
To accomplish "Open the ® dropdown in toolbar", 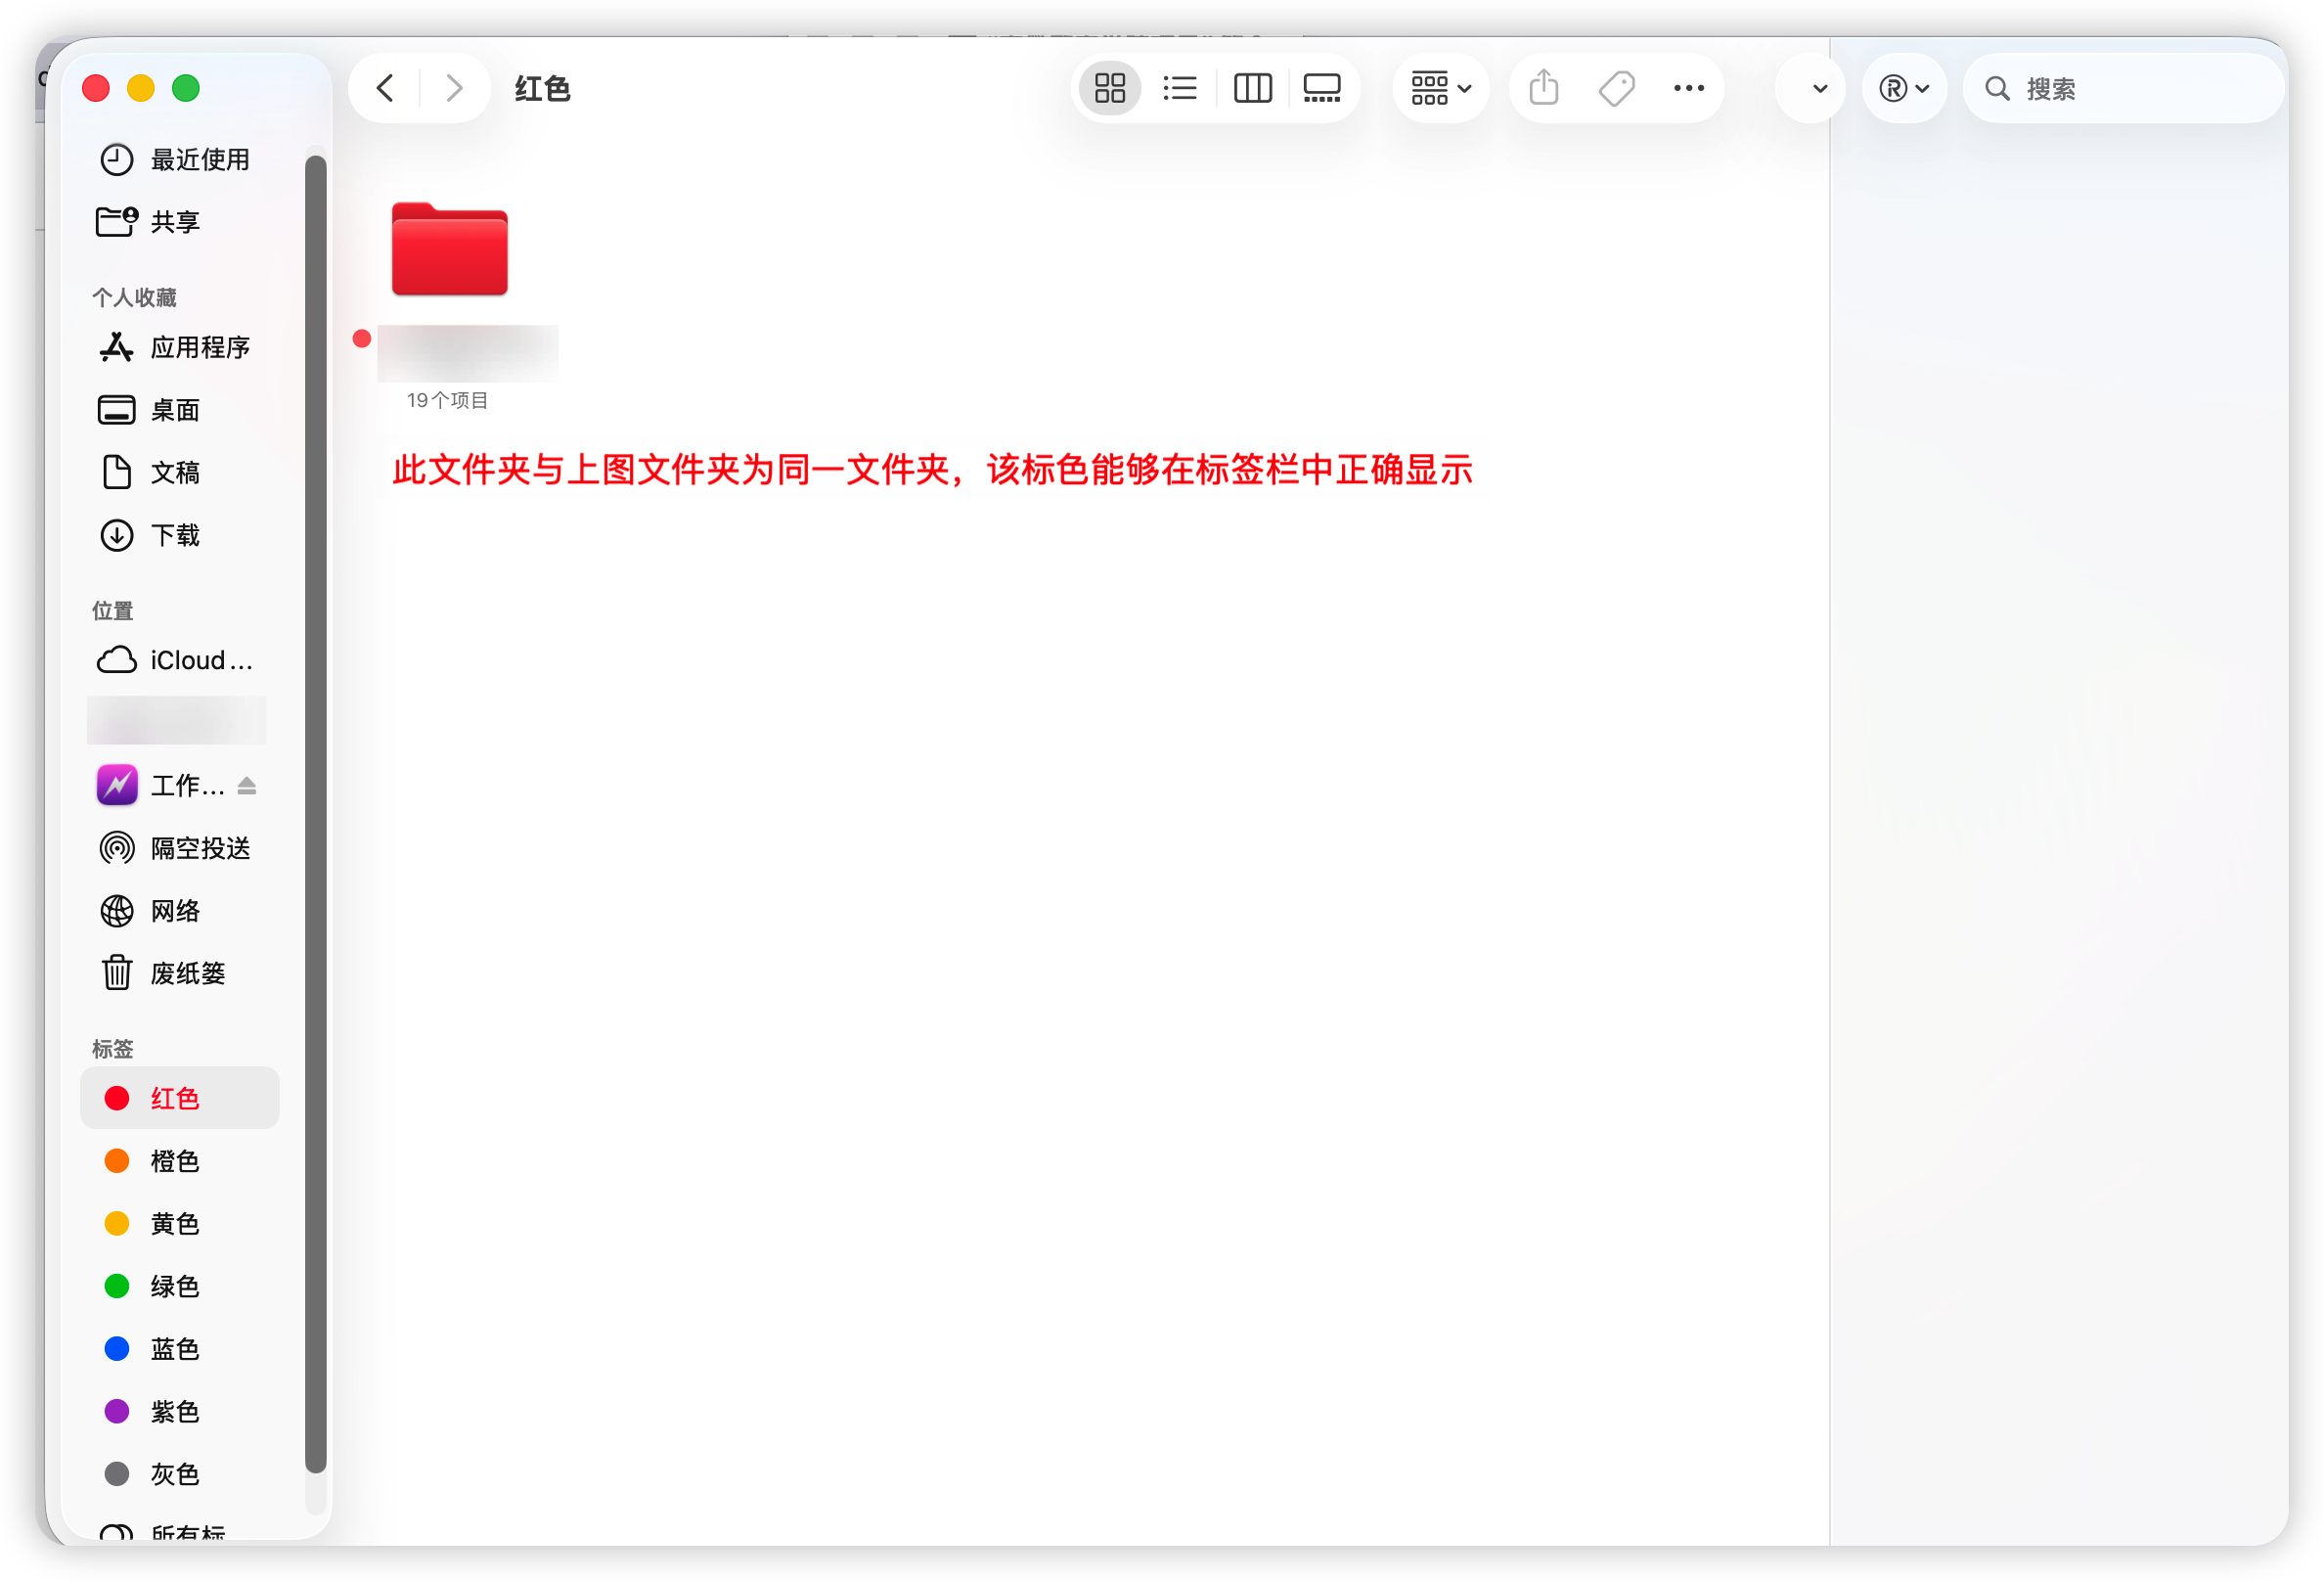I will coord(1903,88).
